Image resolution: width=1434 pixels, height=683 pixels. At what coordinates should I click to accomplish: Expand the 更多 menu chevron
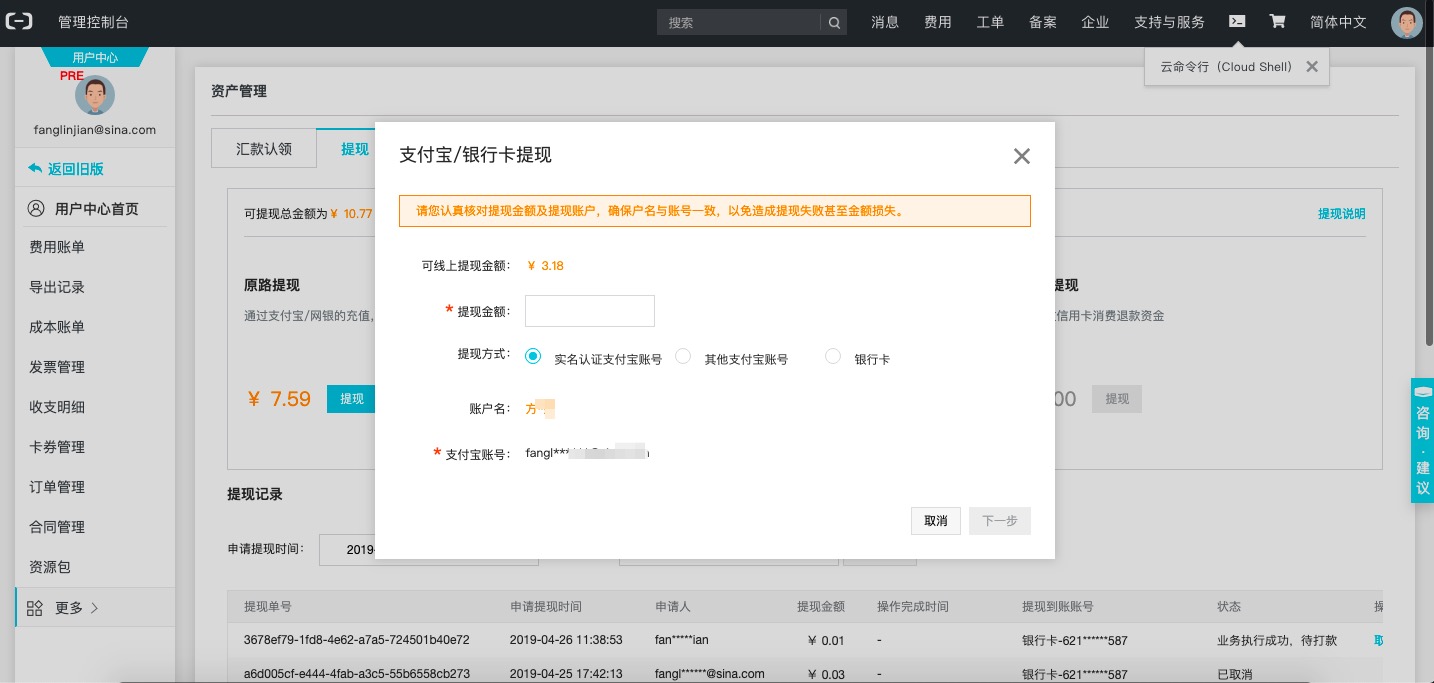95,608
